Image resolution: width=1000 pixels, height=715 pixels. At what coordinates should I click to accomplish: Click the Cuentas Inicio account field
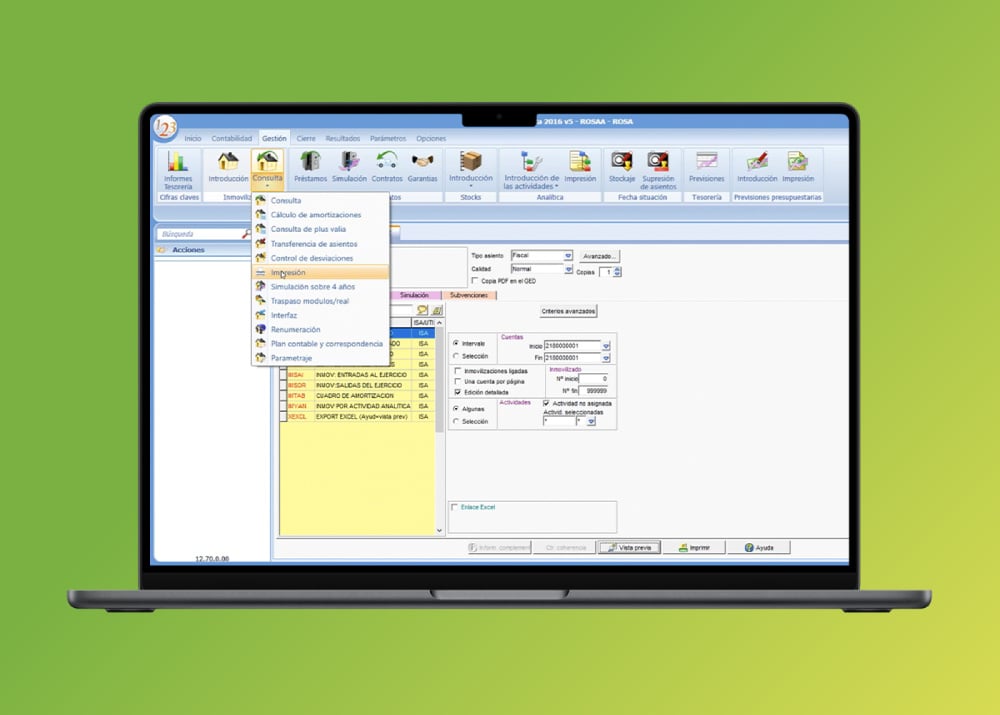tap(572, 345)
